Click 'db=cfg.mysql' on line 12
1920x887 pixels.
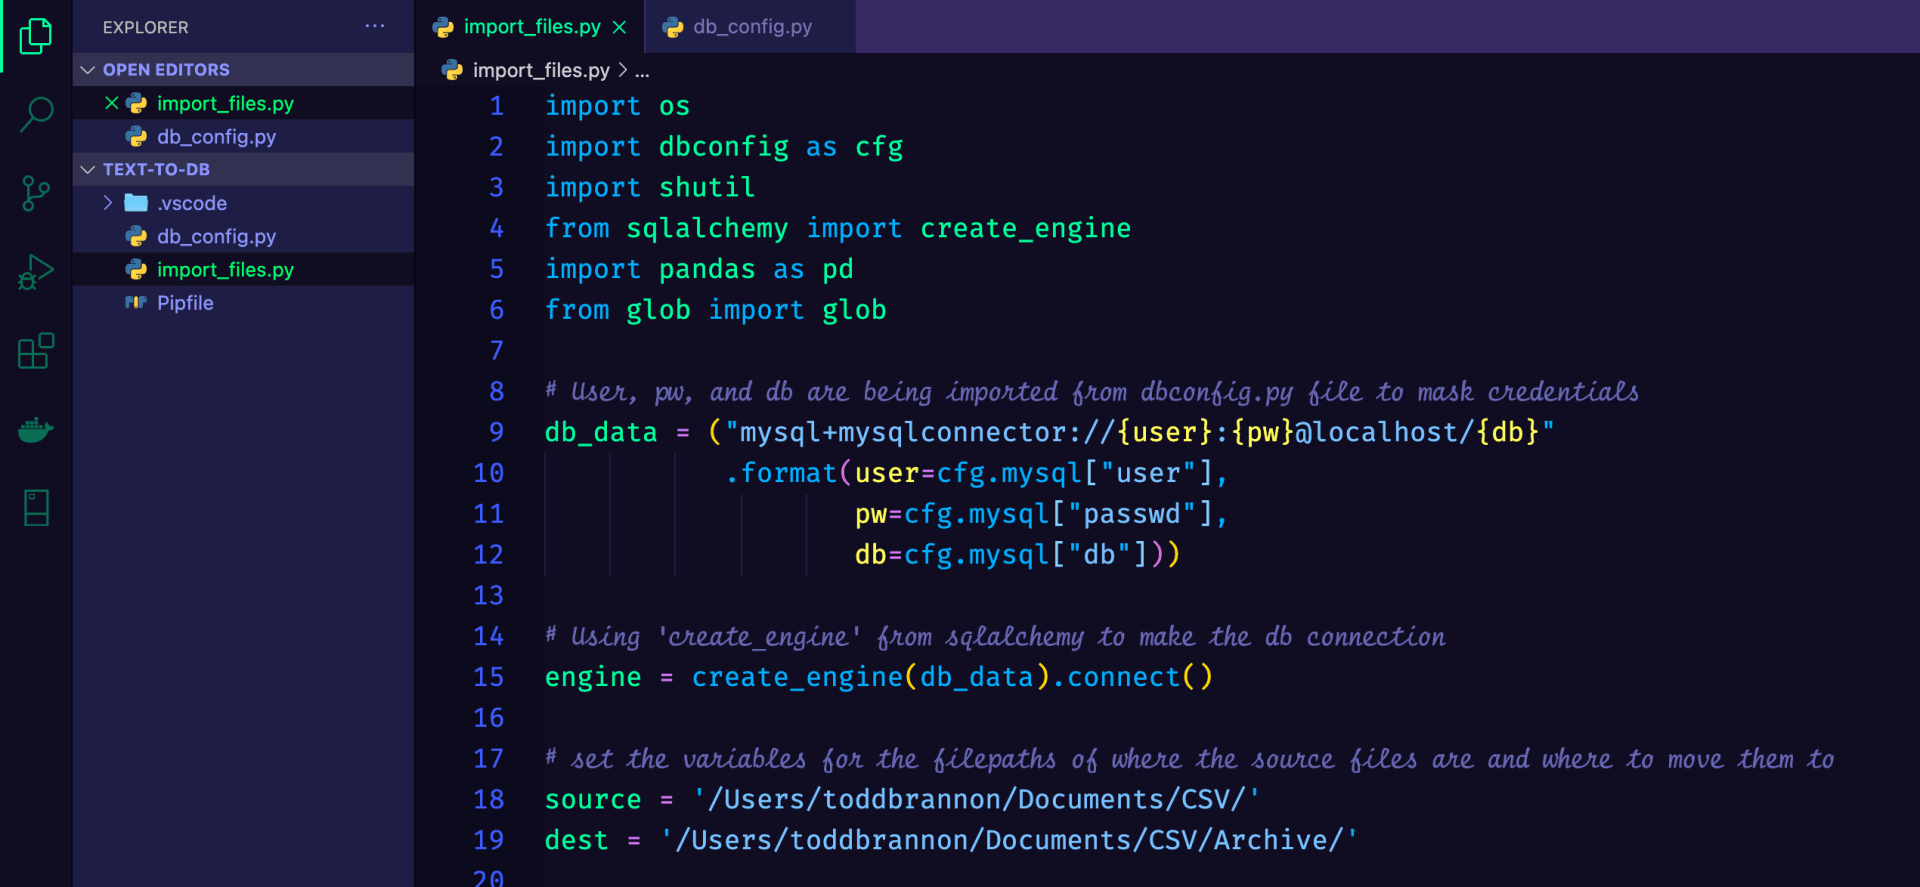coord(951,555)
